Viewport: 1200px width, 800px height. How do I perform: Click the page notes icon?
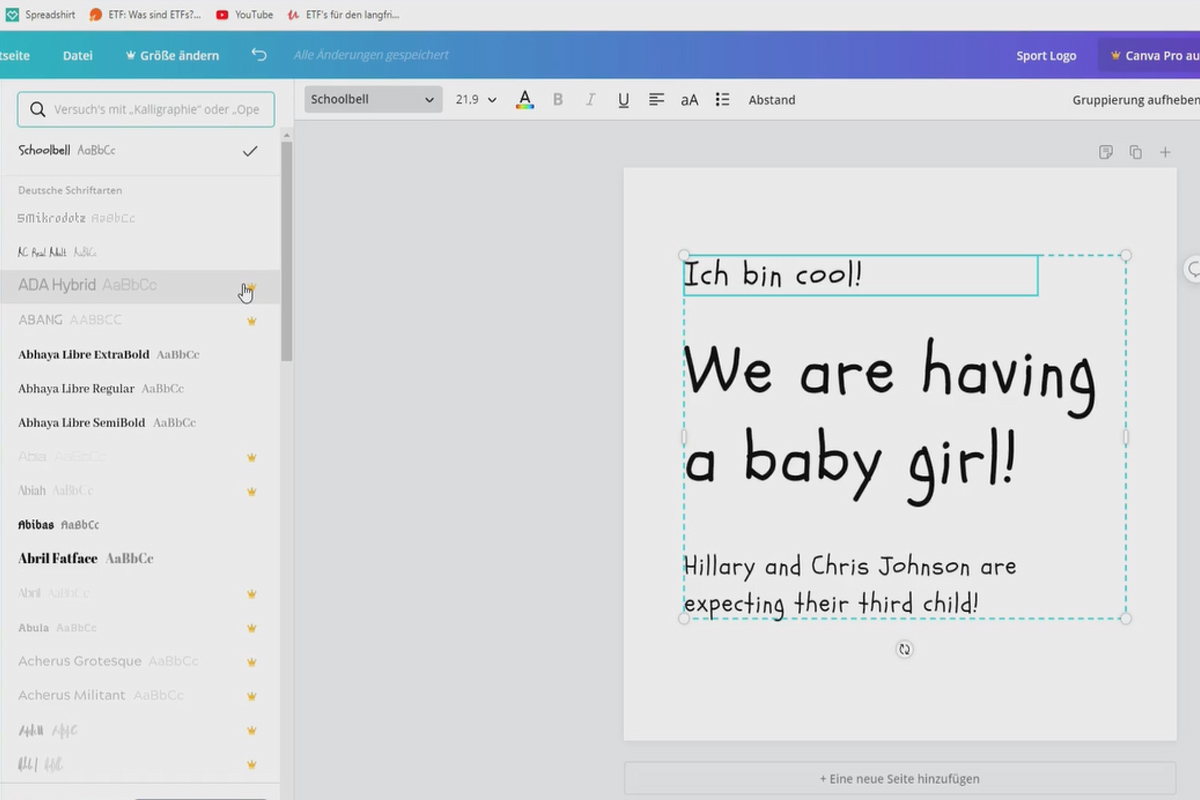[x=1106, y=152]
